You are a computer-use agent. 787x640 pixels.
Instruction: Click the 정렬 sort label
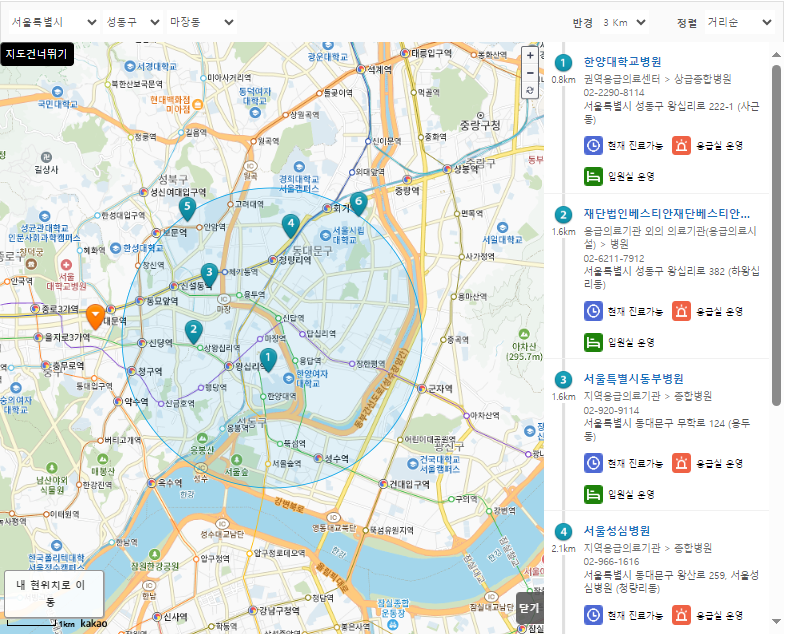[687, 23]
